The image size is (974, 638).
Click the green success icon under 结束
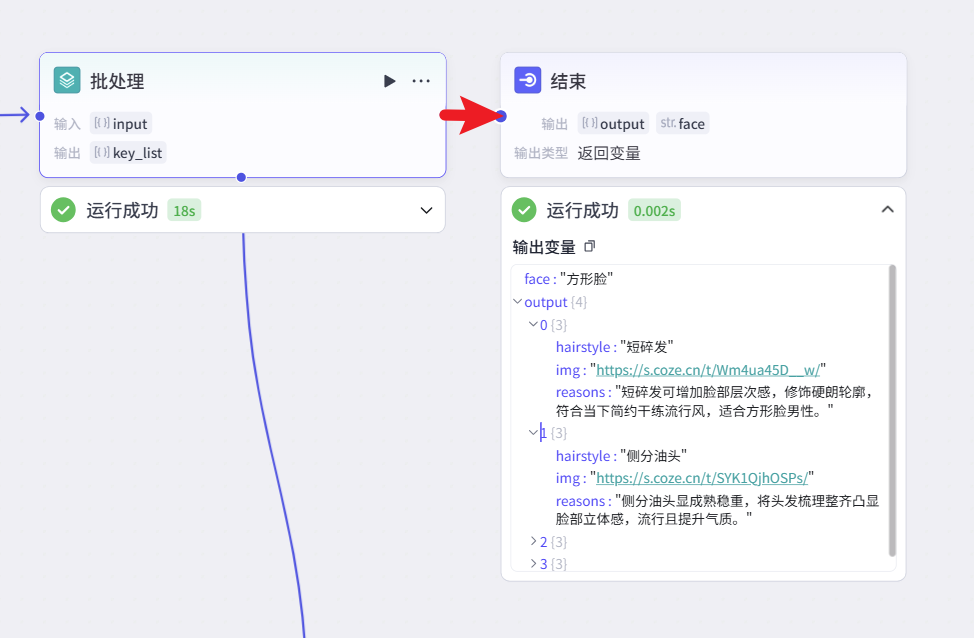point(524,210)
